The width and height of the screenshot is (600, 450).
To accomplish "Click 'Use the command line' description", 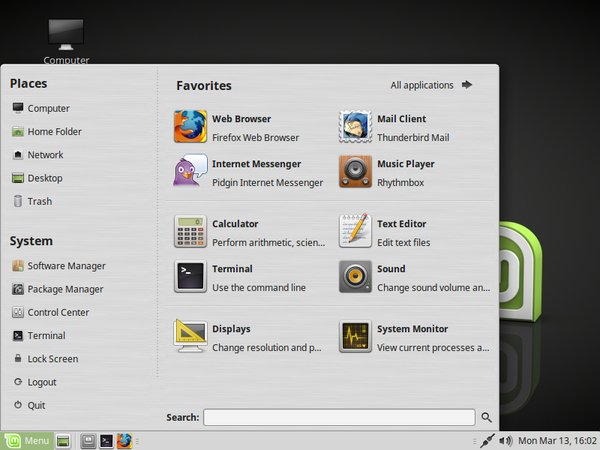I will (259, 288).
